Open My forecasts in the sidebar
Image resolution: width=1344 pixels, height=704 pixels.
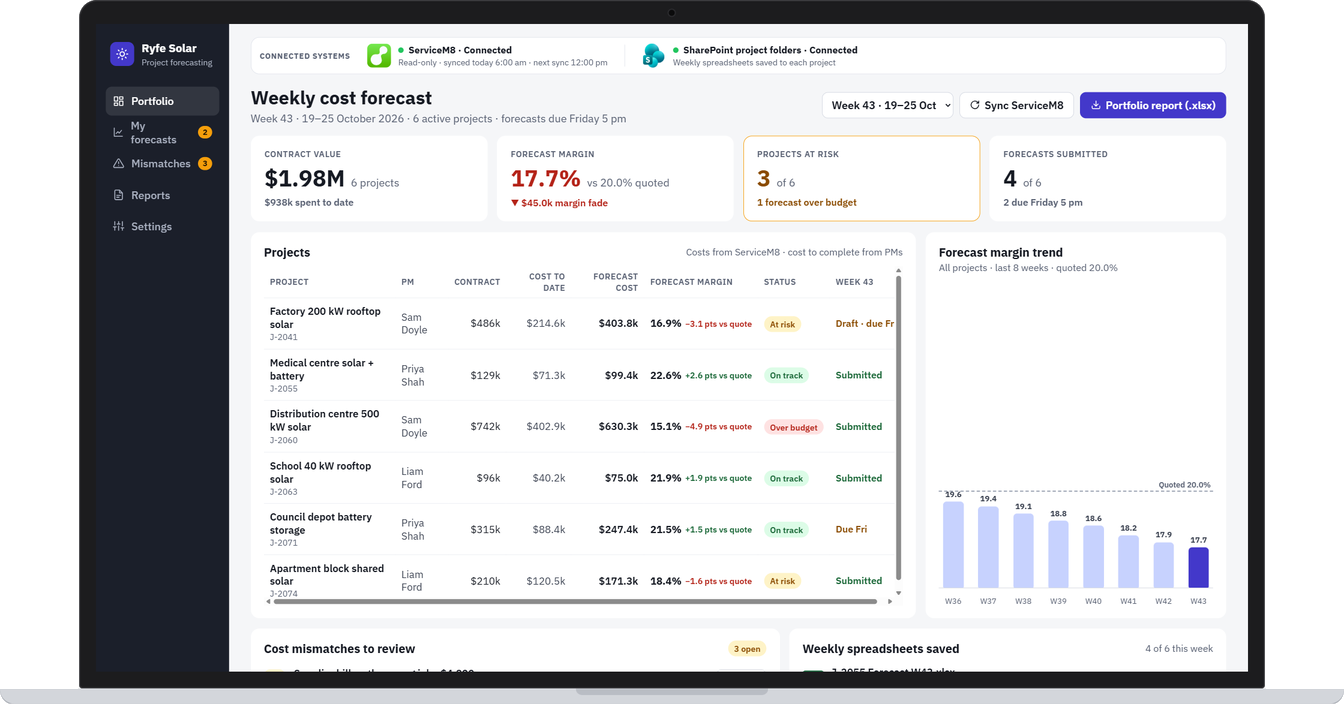162,132
